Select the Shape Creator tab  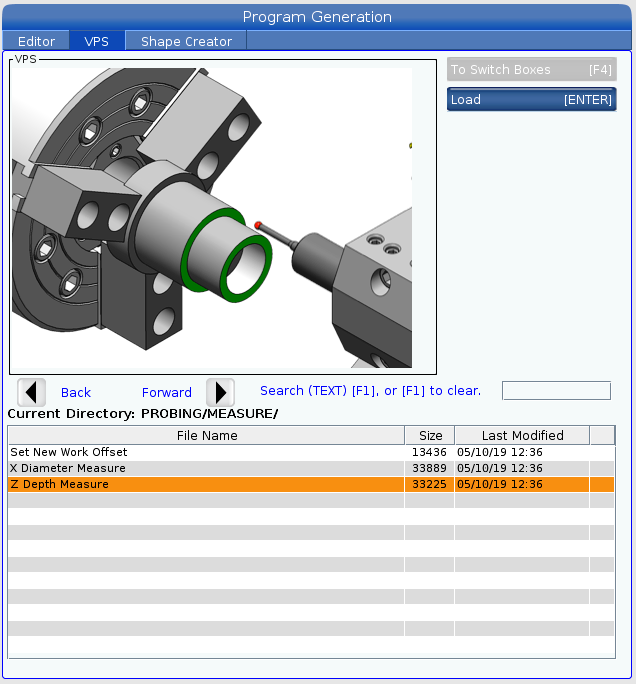click(x=186, y=41)
